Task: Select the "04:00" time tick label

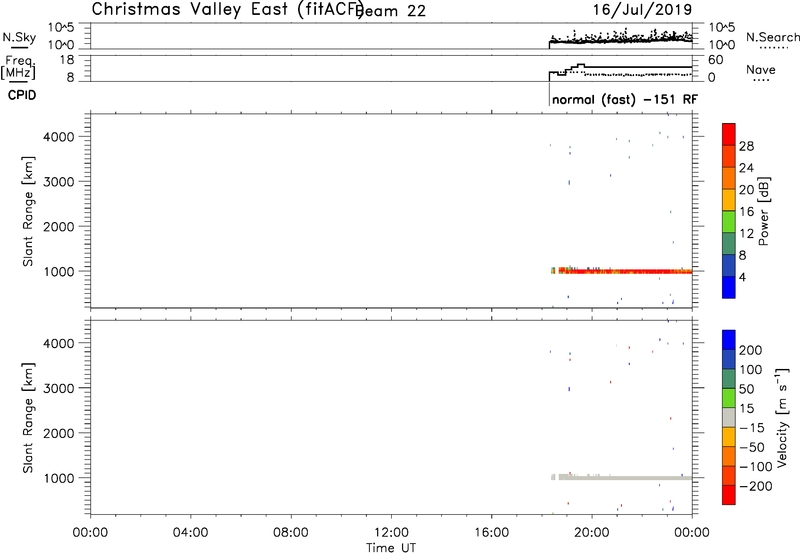Action: click(190, 533)
